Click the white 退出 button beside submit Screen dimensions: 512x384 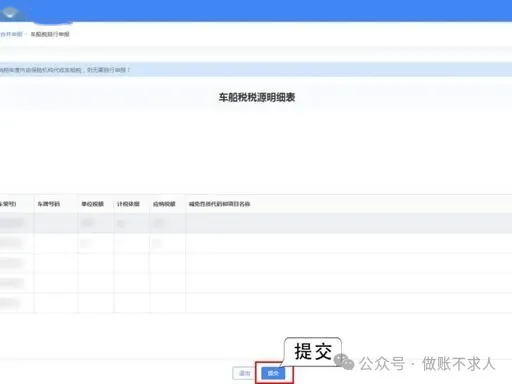point(245,373)
